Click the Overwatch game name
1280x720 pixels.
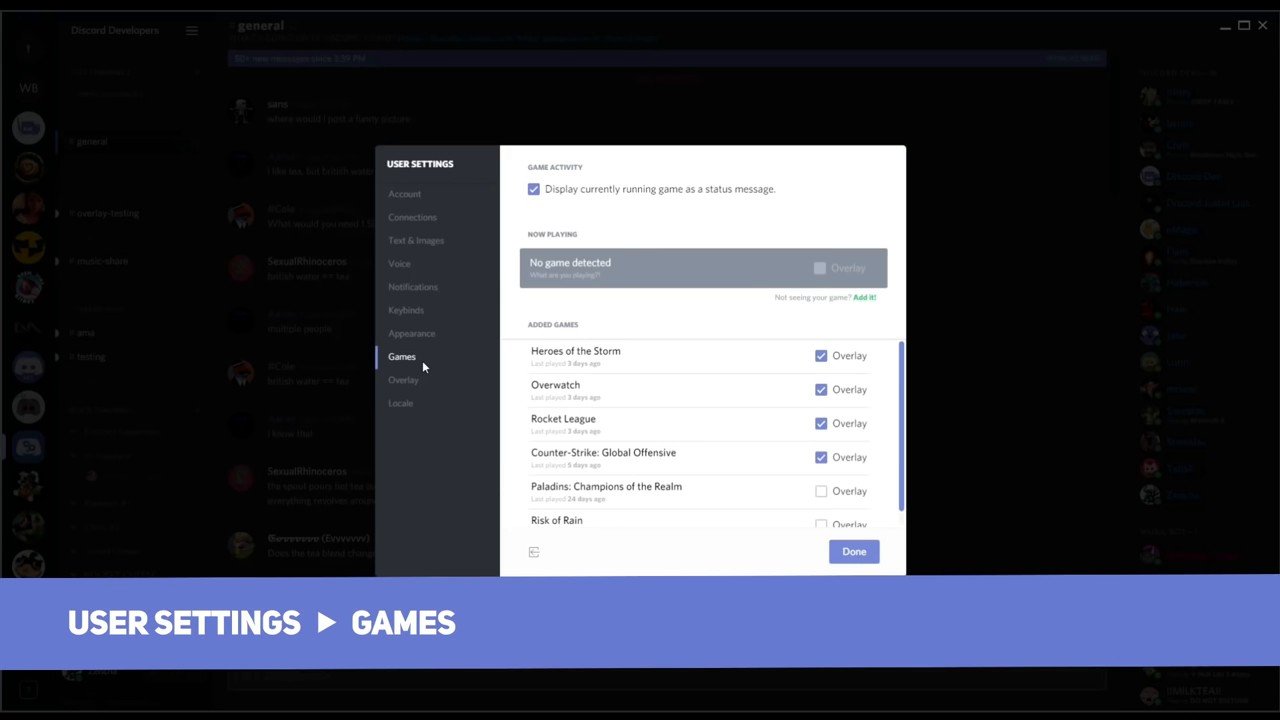click(x=555, y=385)
